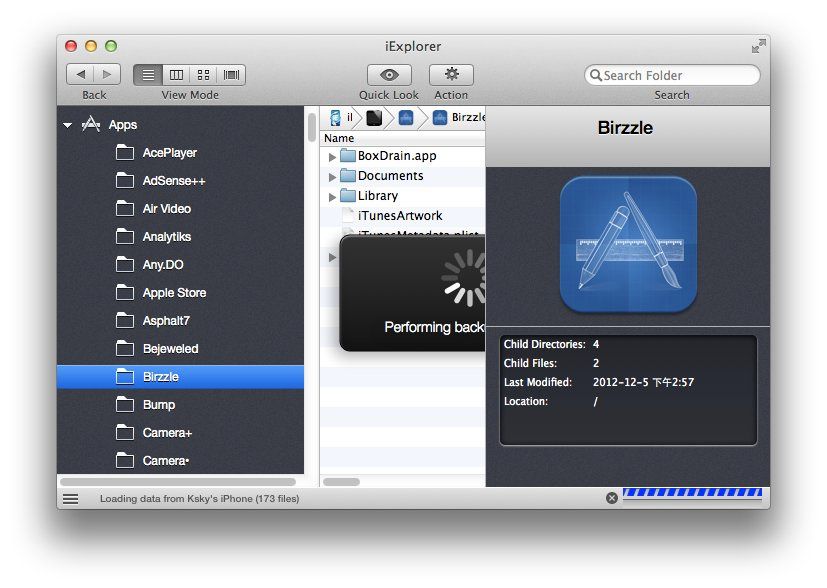
Task: Go back with the left arrow button
Action: 80,74
